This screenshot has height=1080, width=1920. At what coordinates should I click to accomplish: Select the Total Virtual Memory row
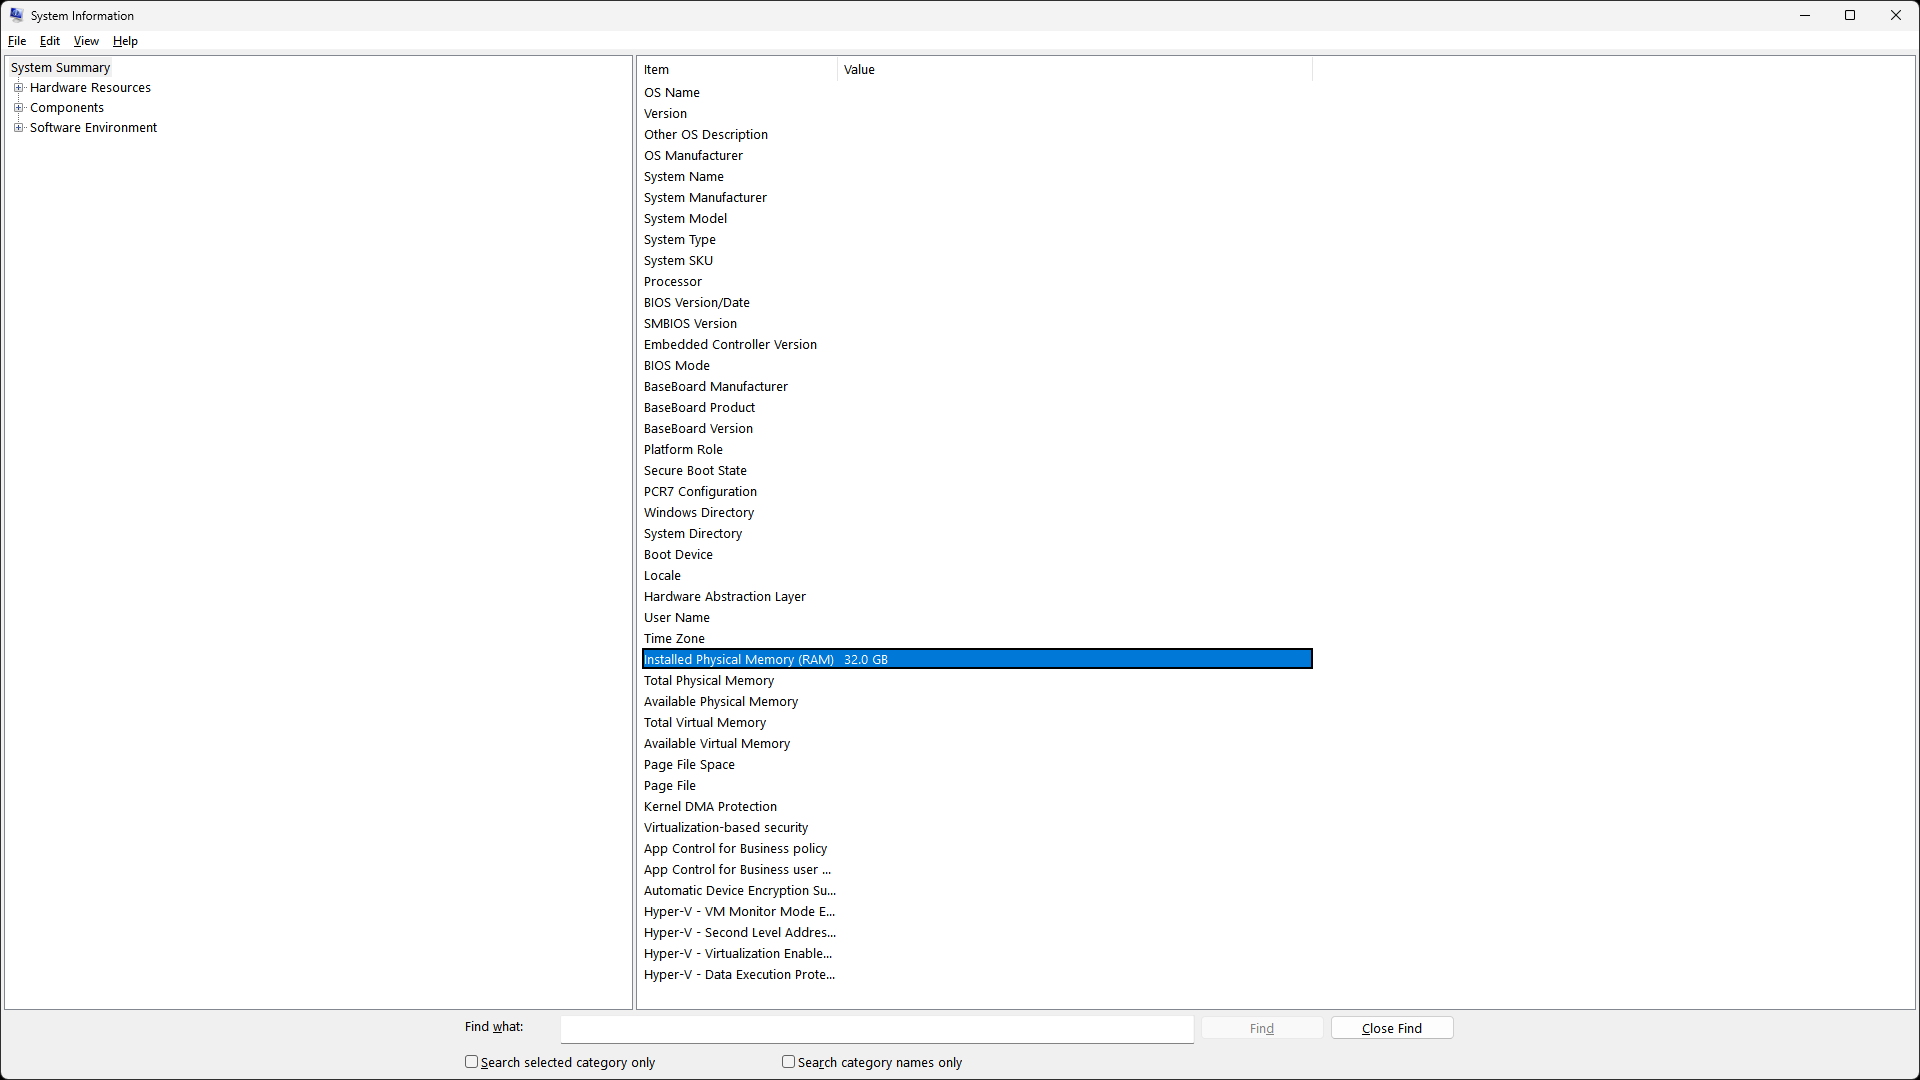point(977,723)
